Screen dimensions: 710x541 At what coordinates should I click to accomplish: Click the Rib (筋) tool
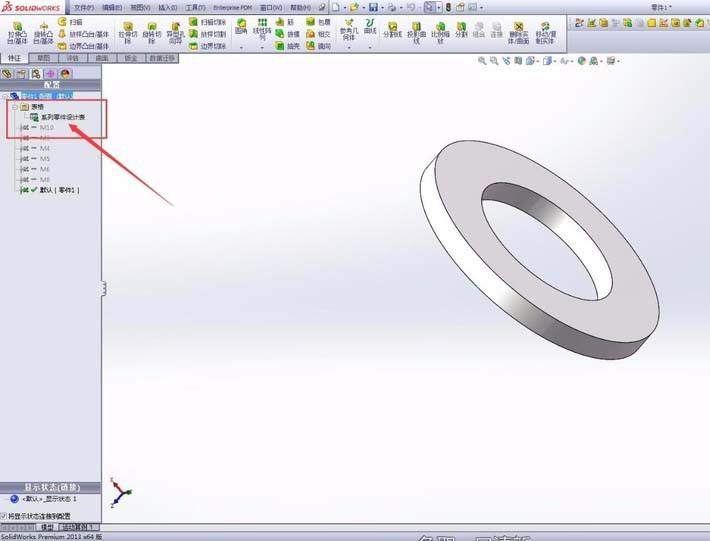pos(285,21)
